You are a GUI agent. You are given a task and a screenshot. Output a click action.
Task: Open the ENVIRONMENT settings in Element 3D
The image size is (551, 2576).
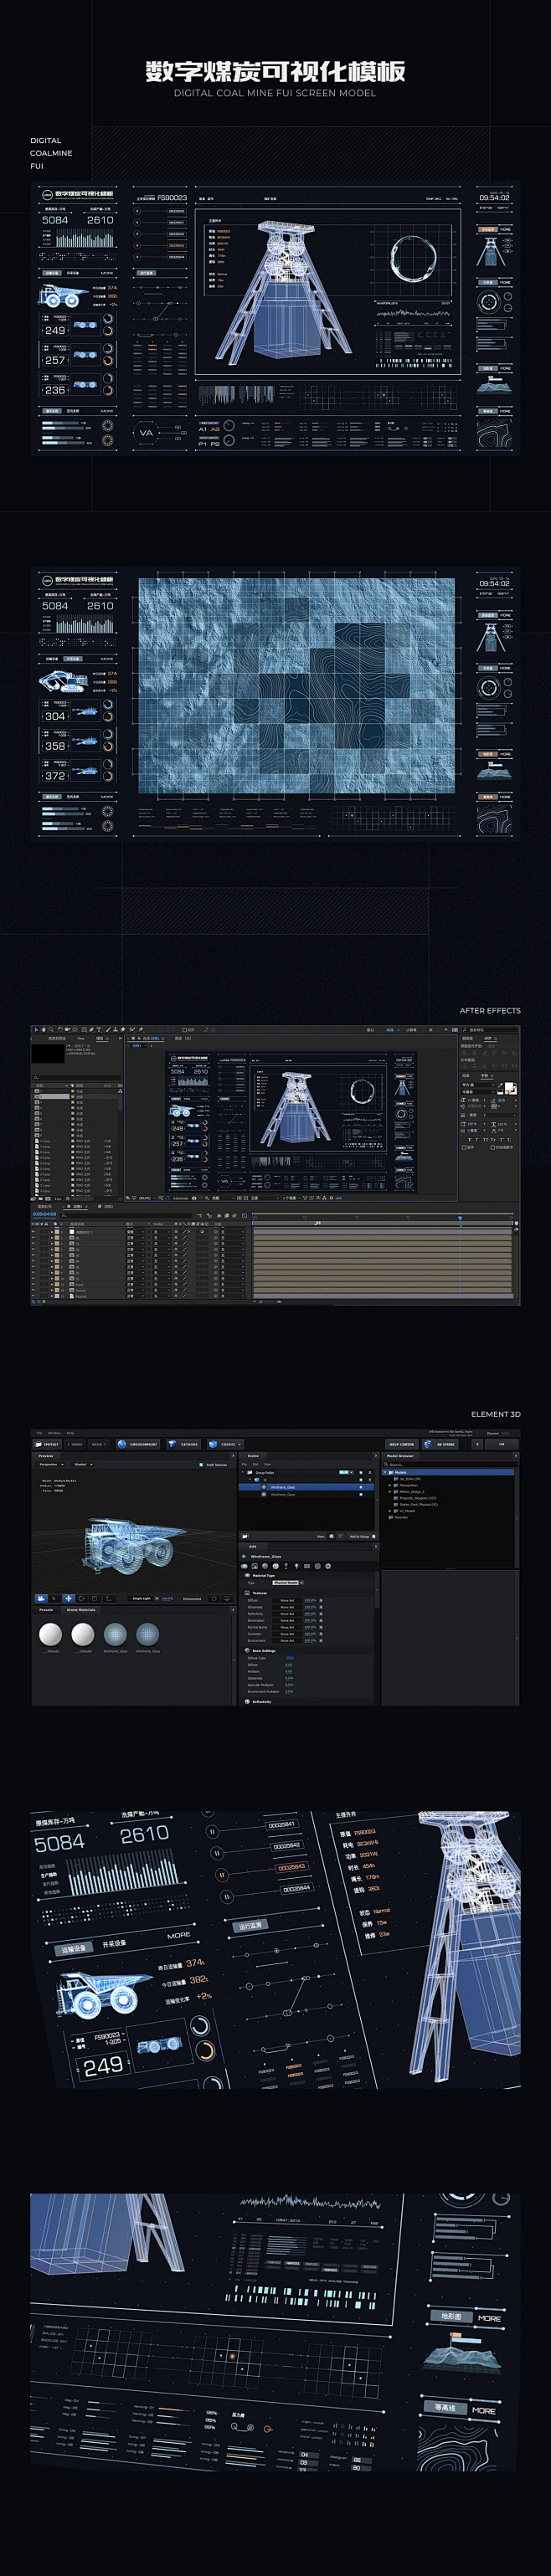click(x=138, y=1444)
